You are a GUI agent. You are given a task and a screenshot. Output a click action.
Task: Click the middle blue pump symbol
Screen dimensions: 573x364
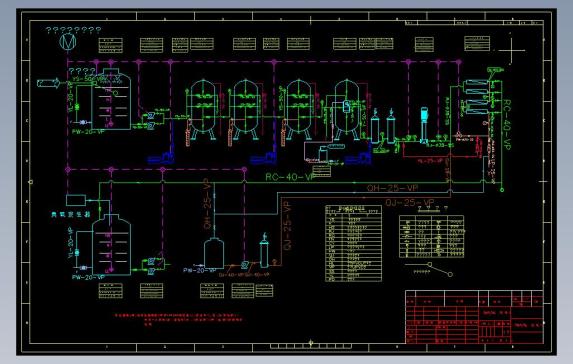coord(263,158)
